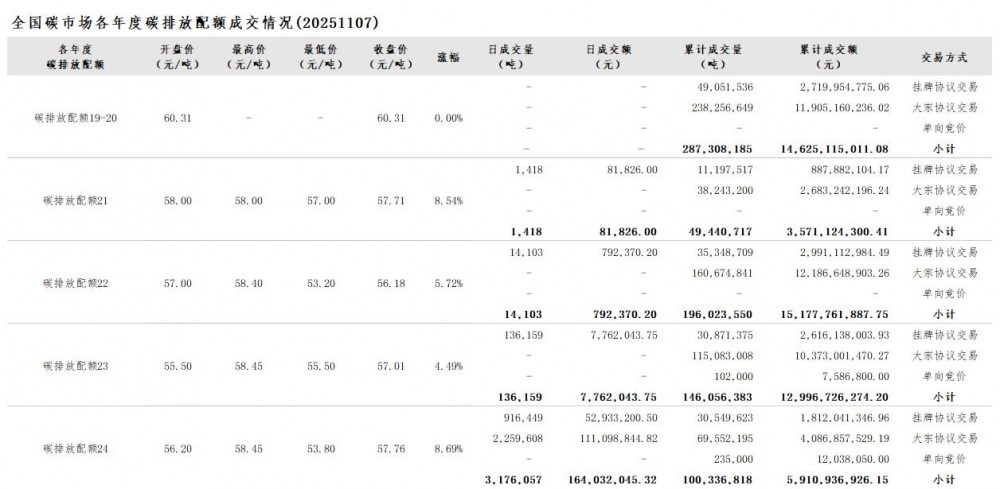The width and height of the screenshot is (1000, 489).
Task: Select the 碳排放配额24 row label
Action: tap(75, 449)
